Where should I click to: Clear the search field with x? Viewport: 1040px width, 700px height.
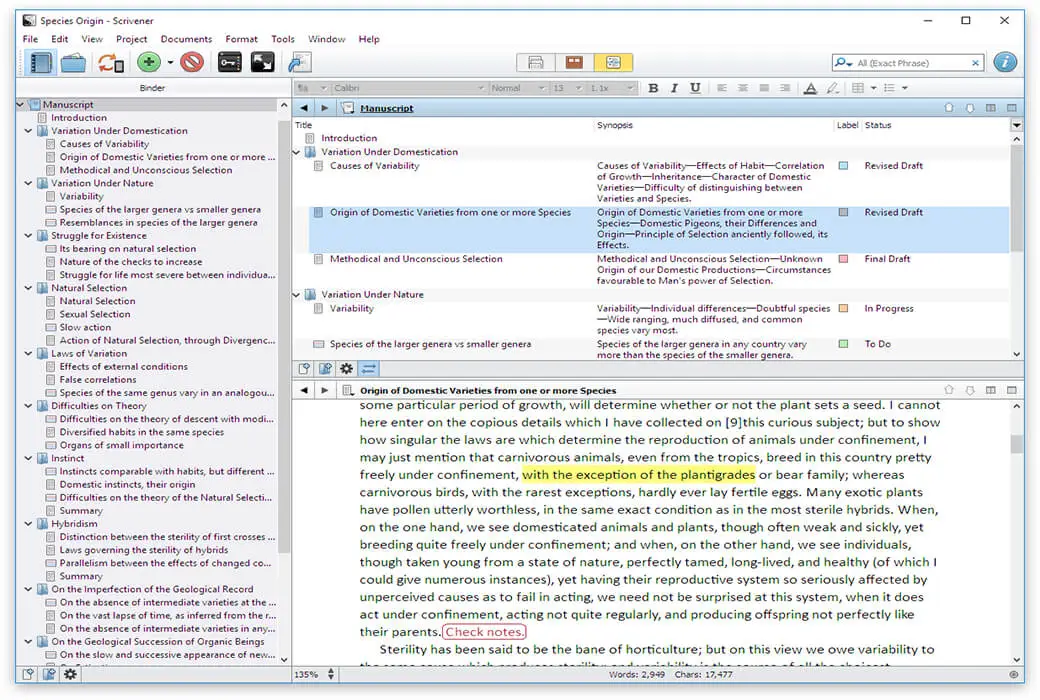click(x=975, y=63)
